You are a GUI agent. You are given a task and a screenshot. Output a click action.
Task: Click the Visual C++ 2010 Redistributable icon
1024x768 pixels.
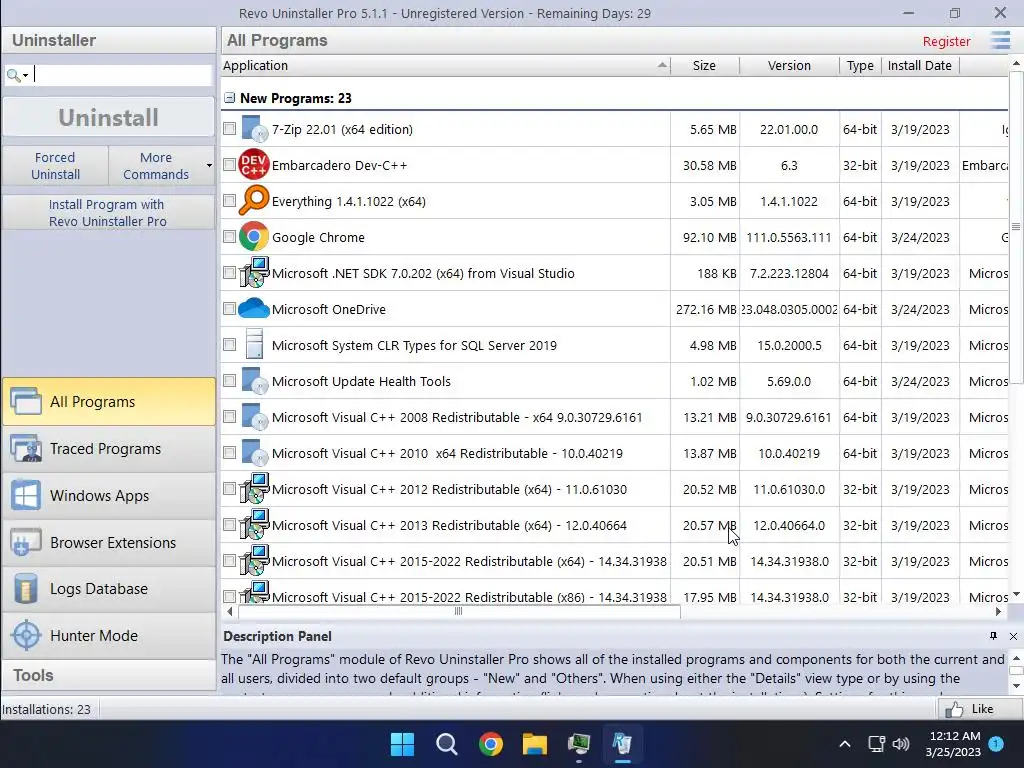(254, 453)
